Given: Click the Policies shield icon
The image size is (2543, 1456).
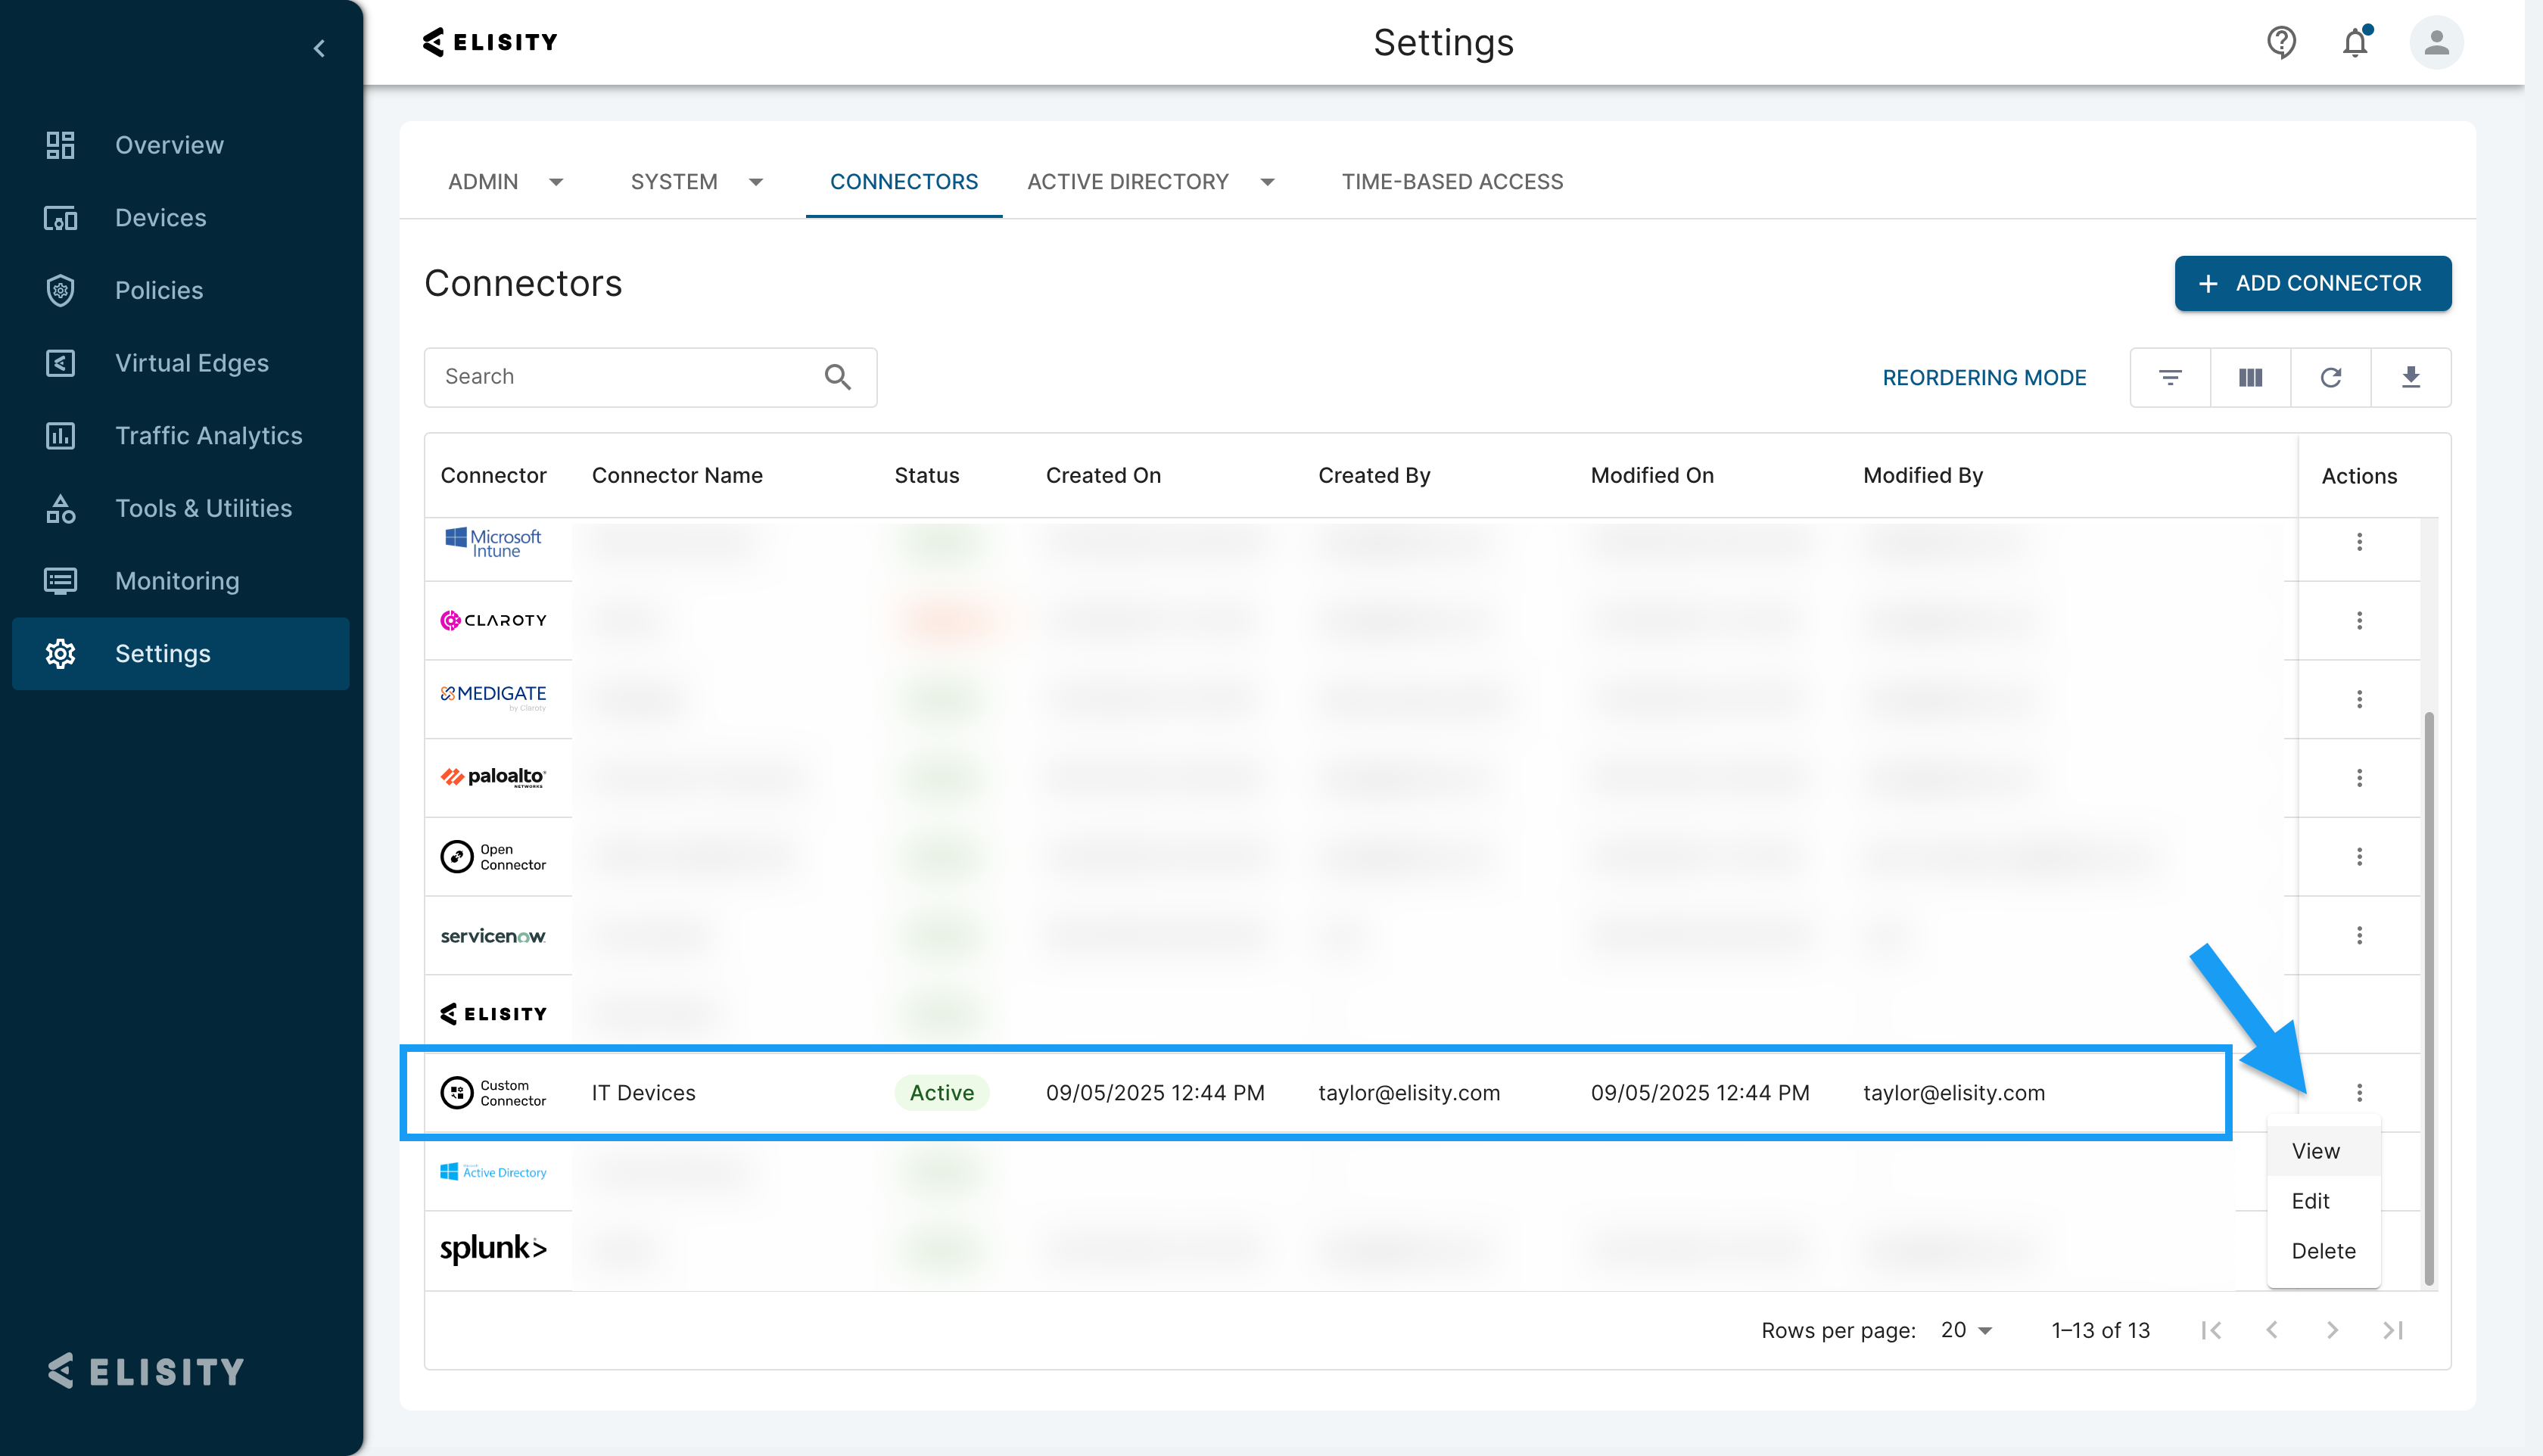Looking at the screenshot, I should click(x=60, y=290).
